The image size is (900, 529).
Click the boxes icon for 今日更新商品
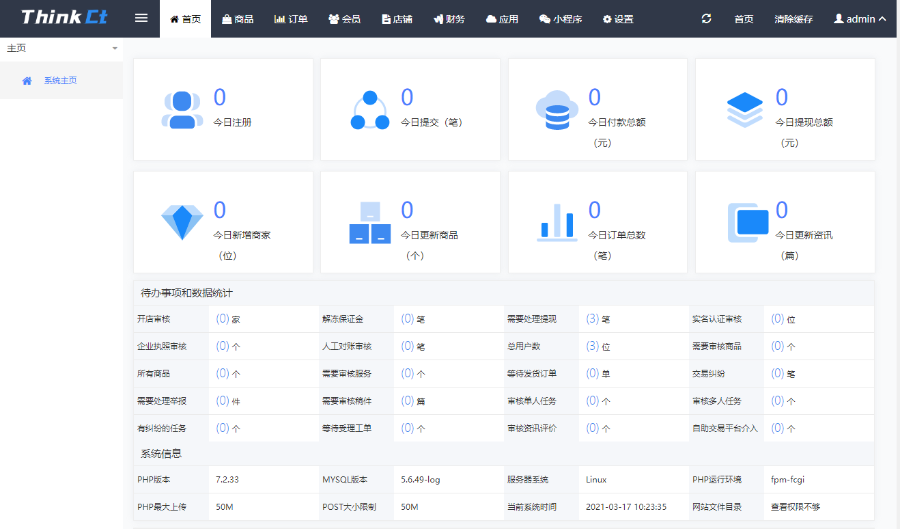click(x=369, y=222)
